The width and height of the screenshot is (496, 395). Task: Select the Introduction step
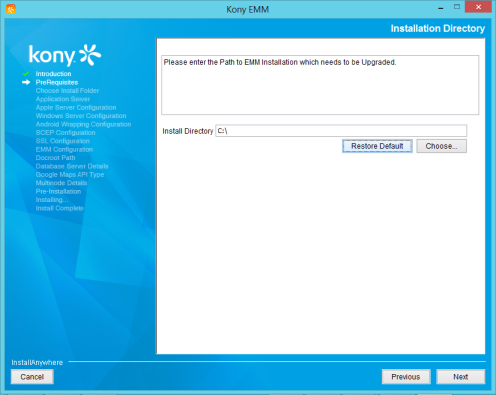[x=53, y=74]
